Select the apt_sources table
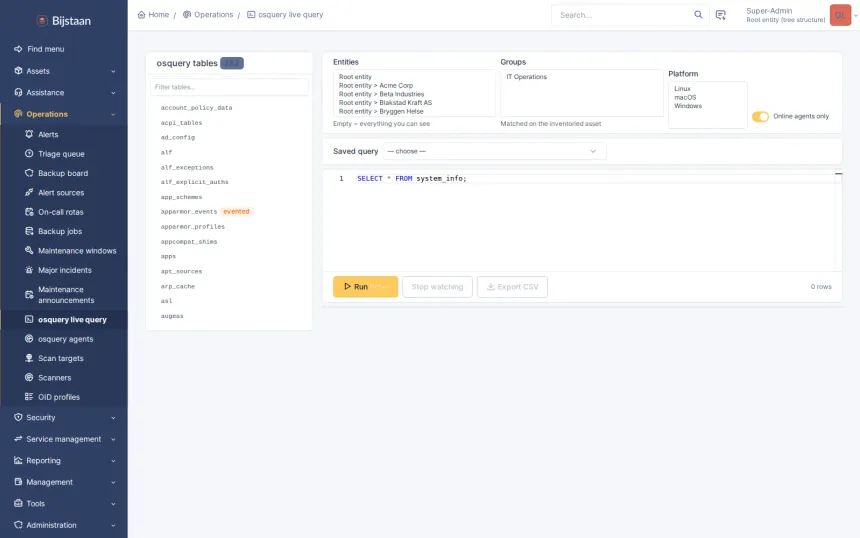The width and height of the screenshot is (860, 538). click(x=181, y=271)
